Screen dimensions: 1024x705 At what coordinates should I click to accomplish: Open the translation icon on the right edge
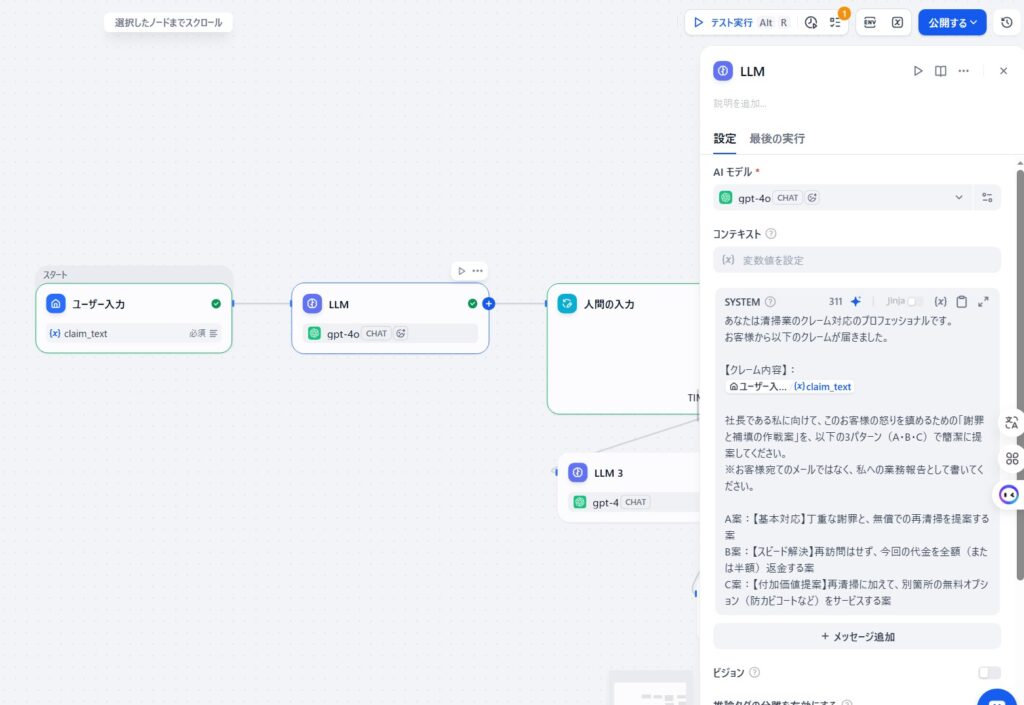click(x=1014, y=424)
